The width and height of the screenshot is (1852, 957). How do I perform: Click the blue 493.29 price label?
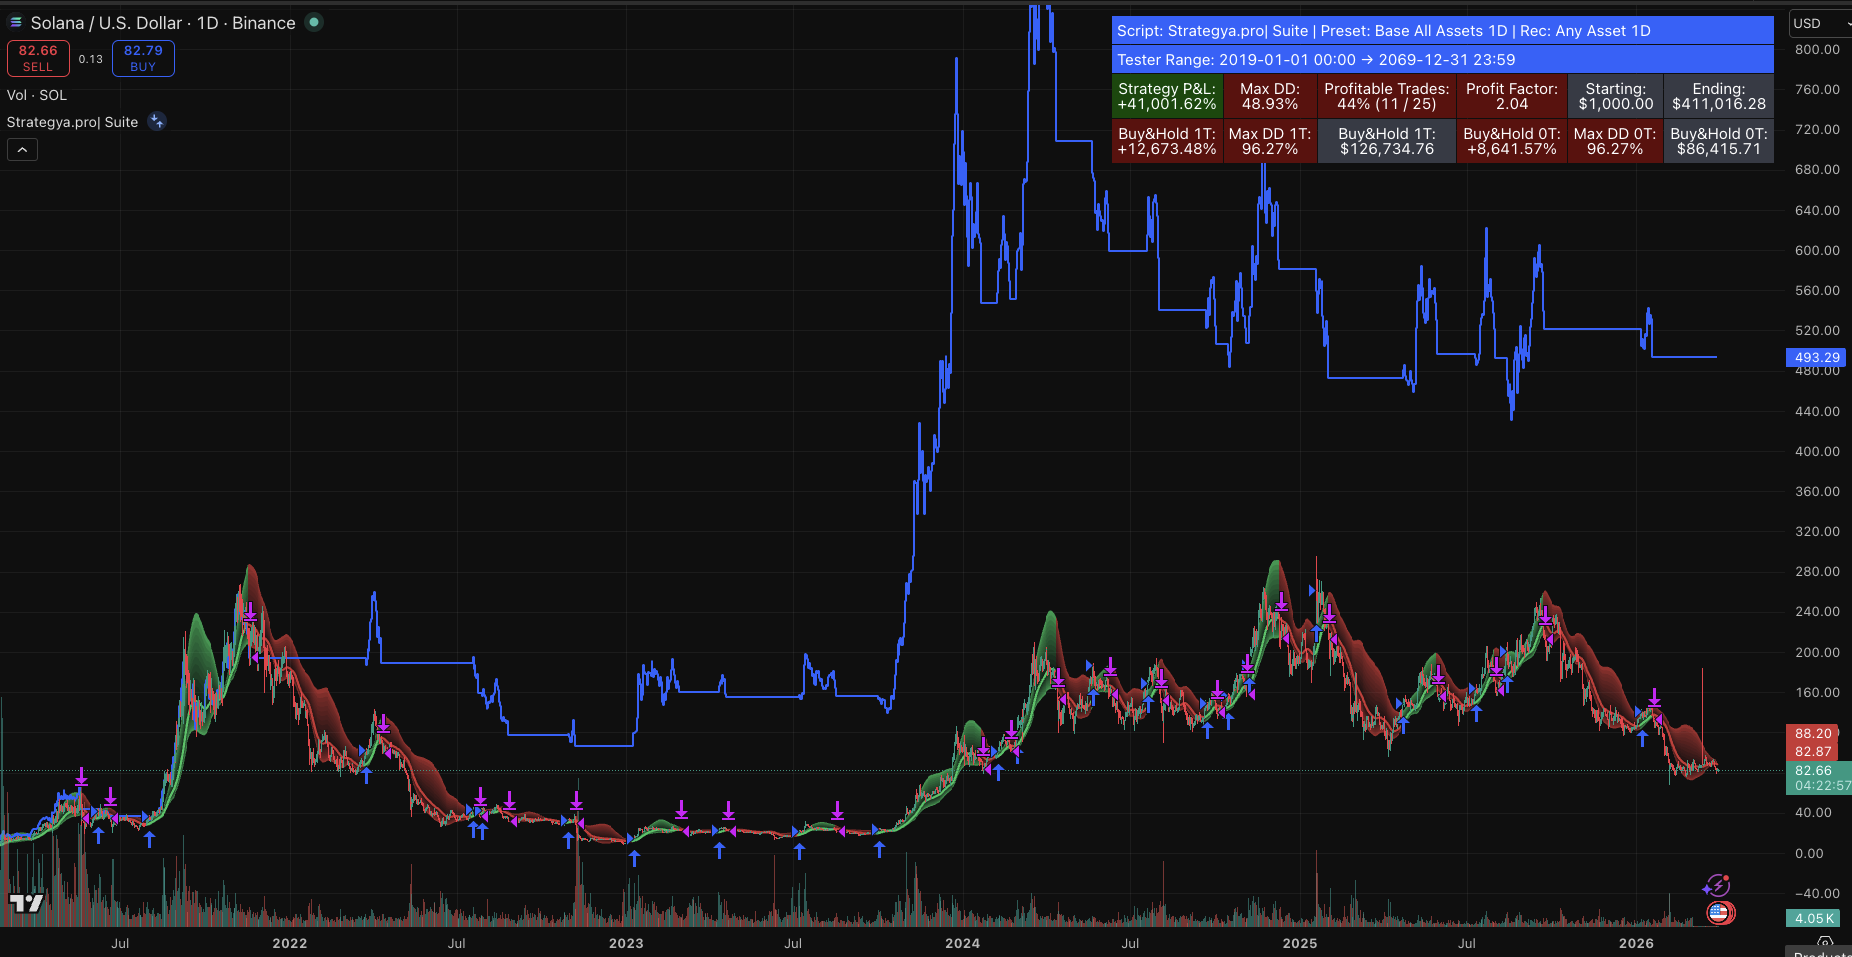point(1815,357)
